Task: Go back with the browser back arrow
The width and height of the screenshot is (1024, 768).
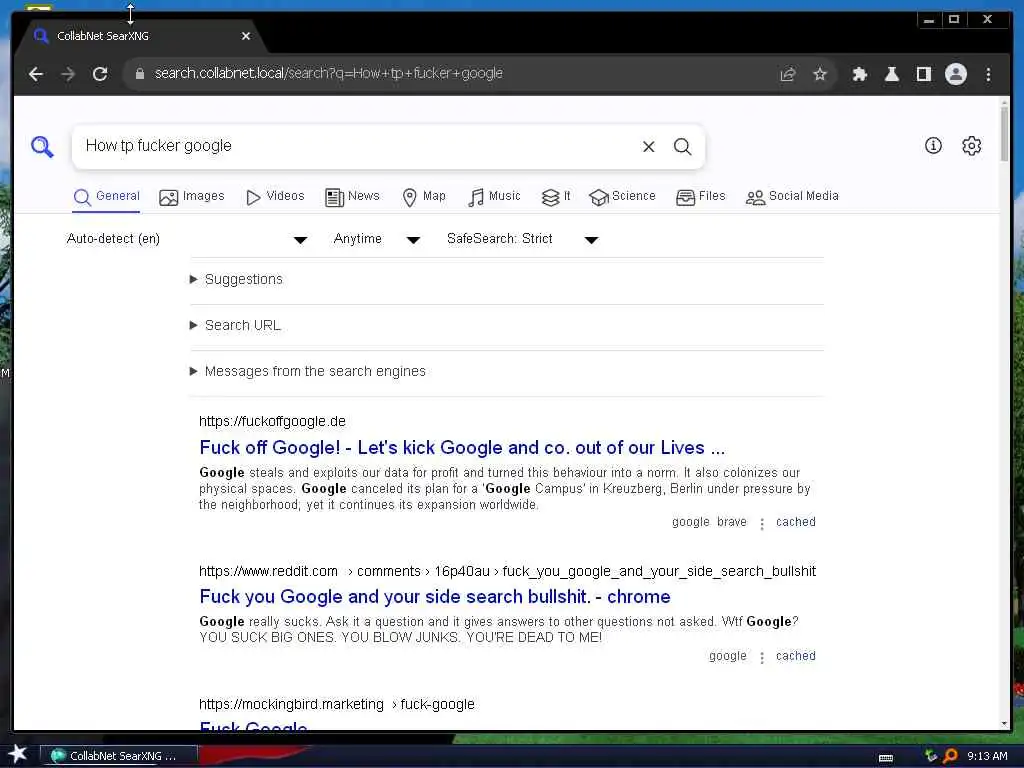Action: pyautogui.click(x=36, y=74)
